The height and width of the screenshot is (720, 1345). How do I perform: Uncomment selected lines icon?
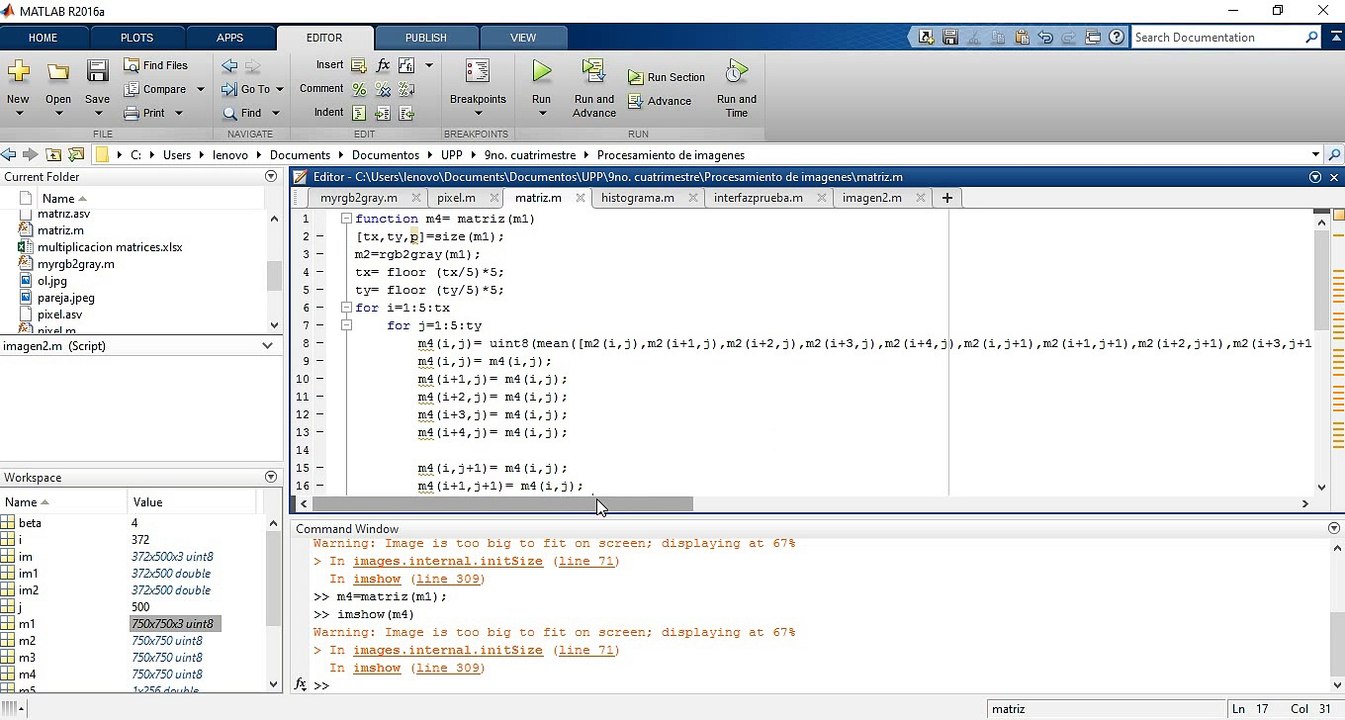(x=382, y=89)
